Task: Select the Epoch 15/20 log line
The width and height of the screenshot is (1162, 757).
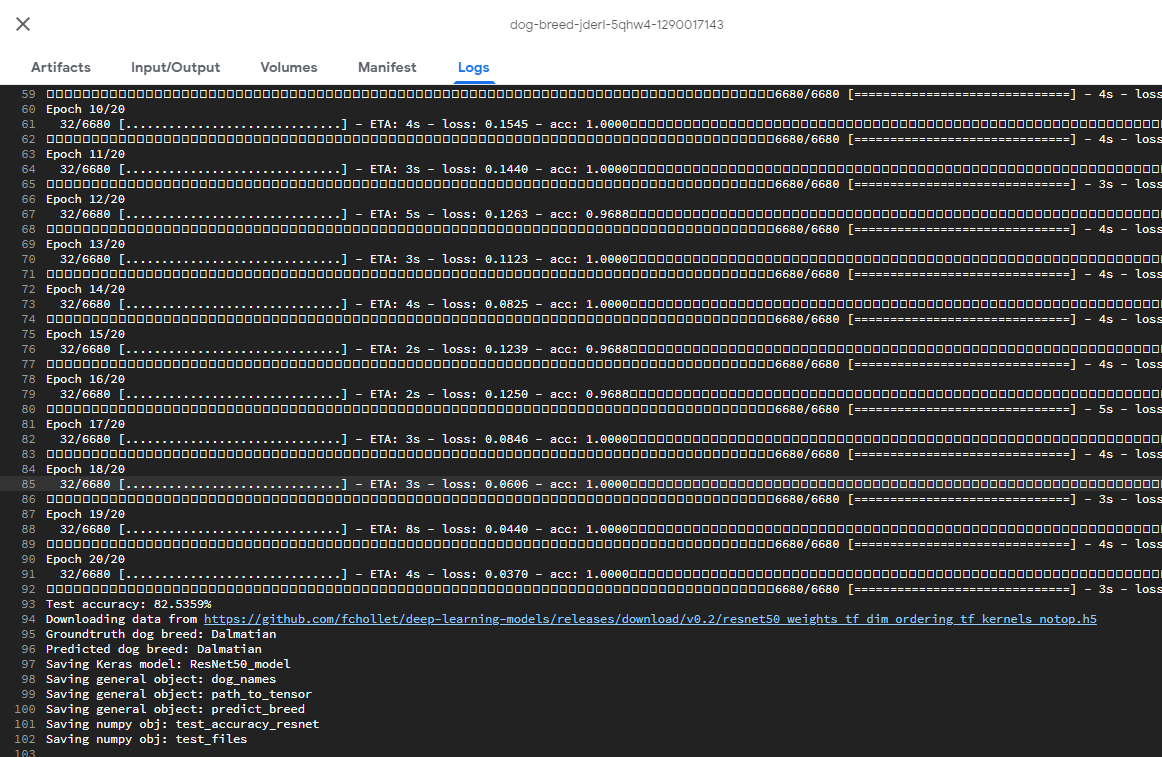Action: click(85, 334)
